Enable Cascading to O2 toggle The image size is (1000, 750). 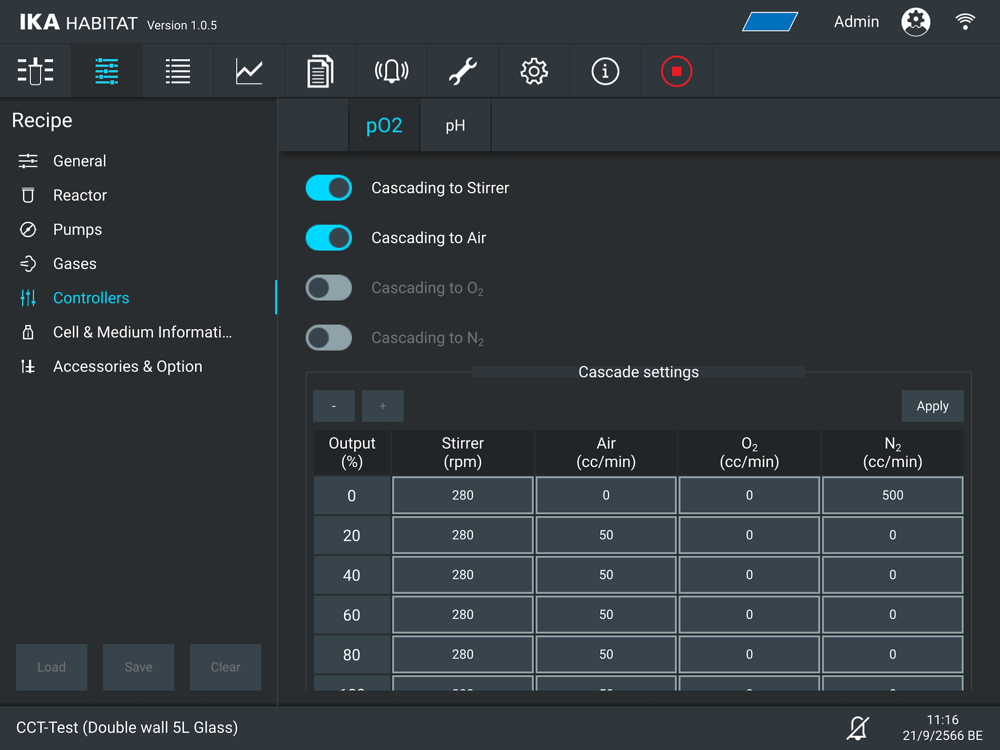(328, 288)
